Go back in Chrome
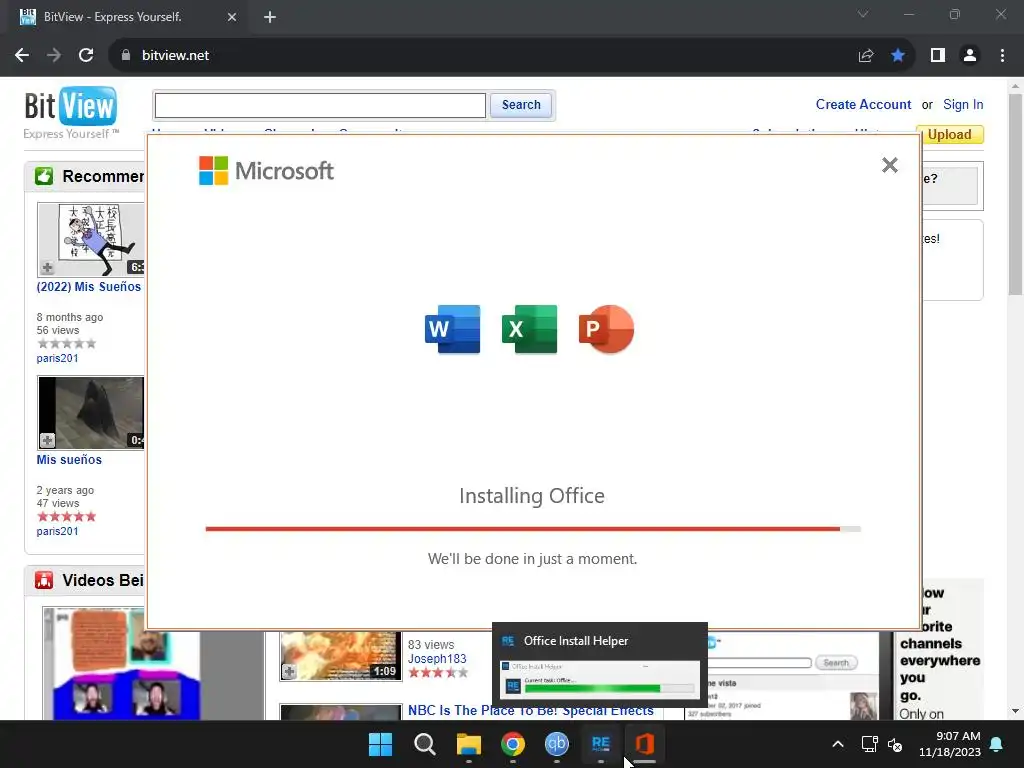1024x768 pixels. click(x=22, y=56)
